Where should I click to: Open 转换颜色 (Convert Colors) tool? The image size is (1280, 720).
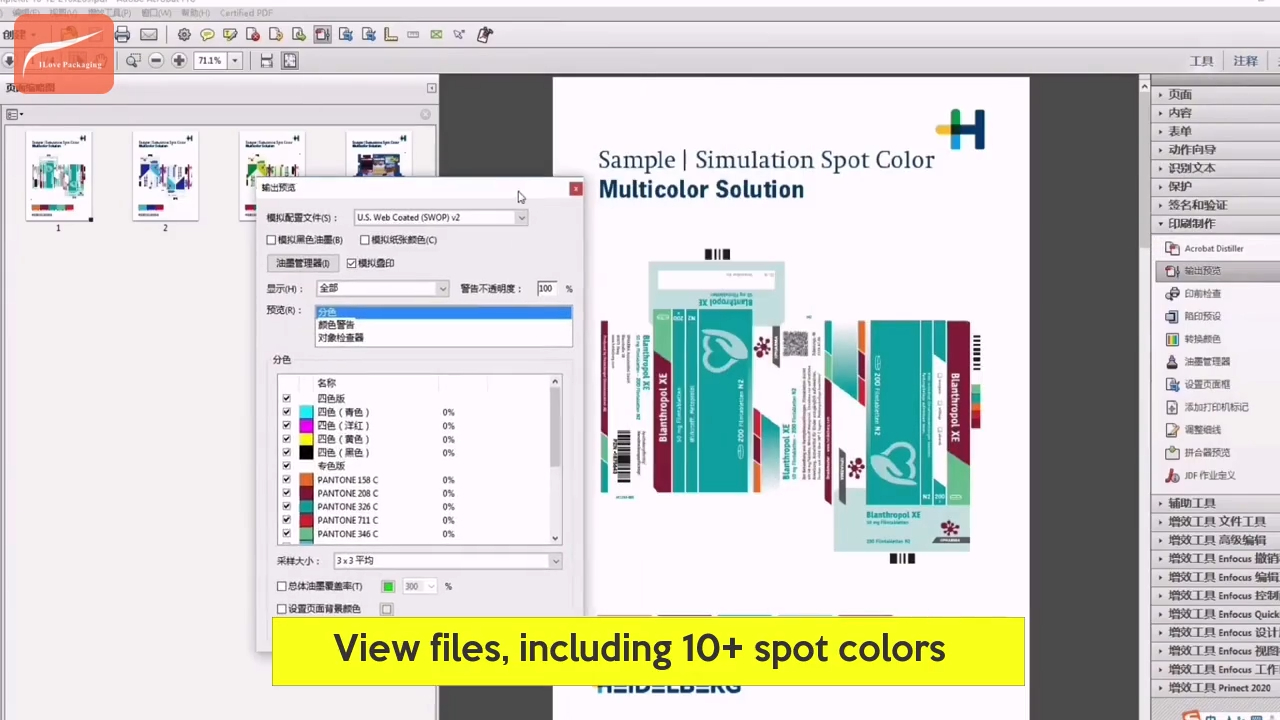tap(1202, 339)
